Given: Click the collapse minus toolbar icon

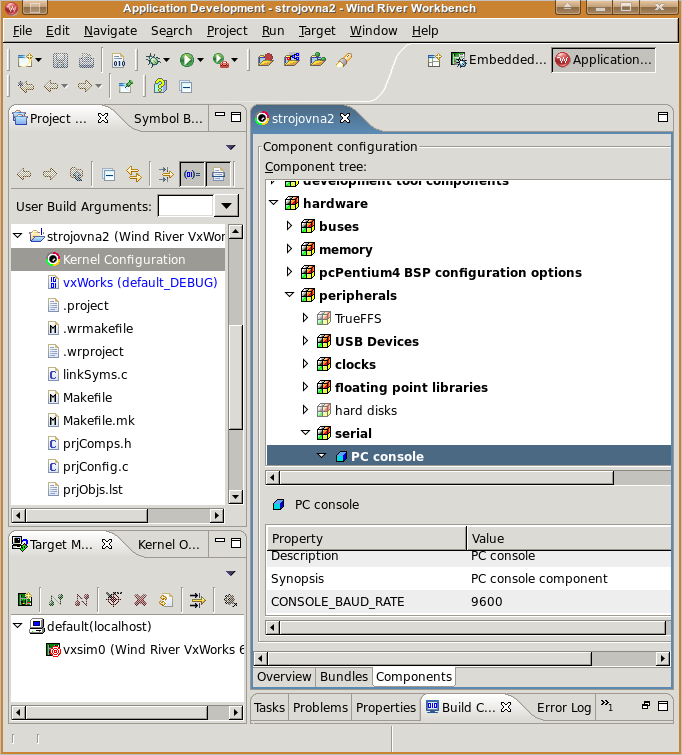Looking at the screenshot, I should (186, 87).
